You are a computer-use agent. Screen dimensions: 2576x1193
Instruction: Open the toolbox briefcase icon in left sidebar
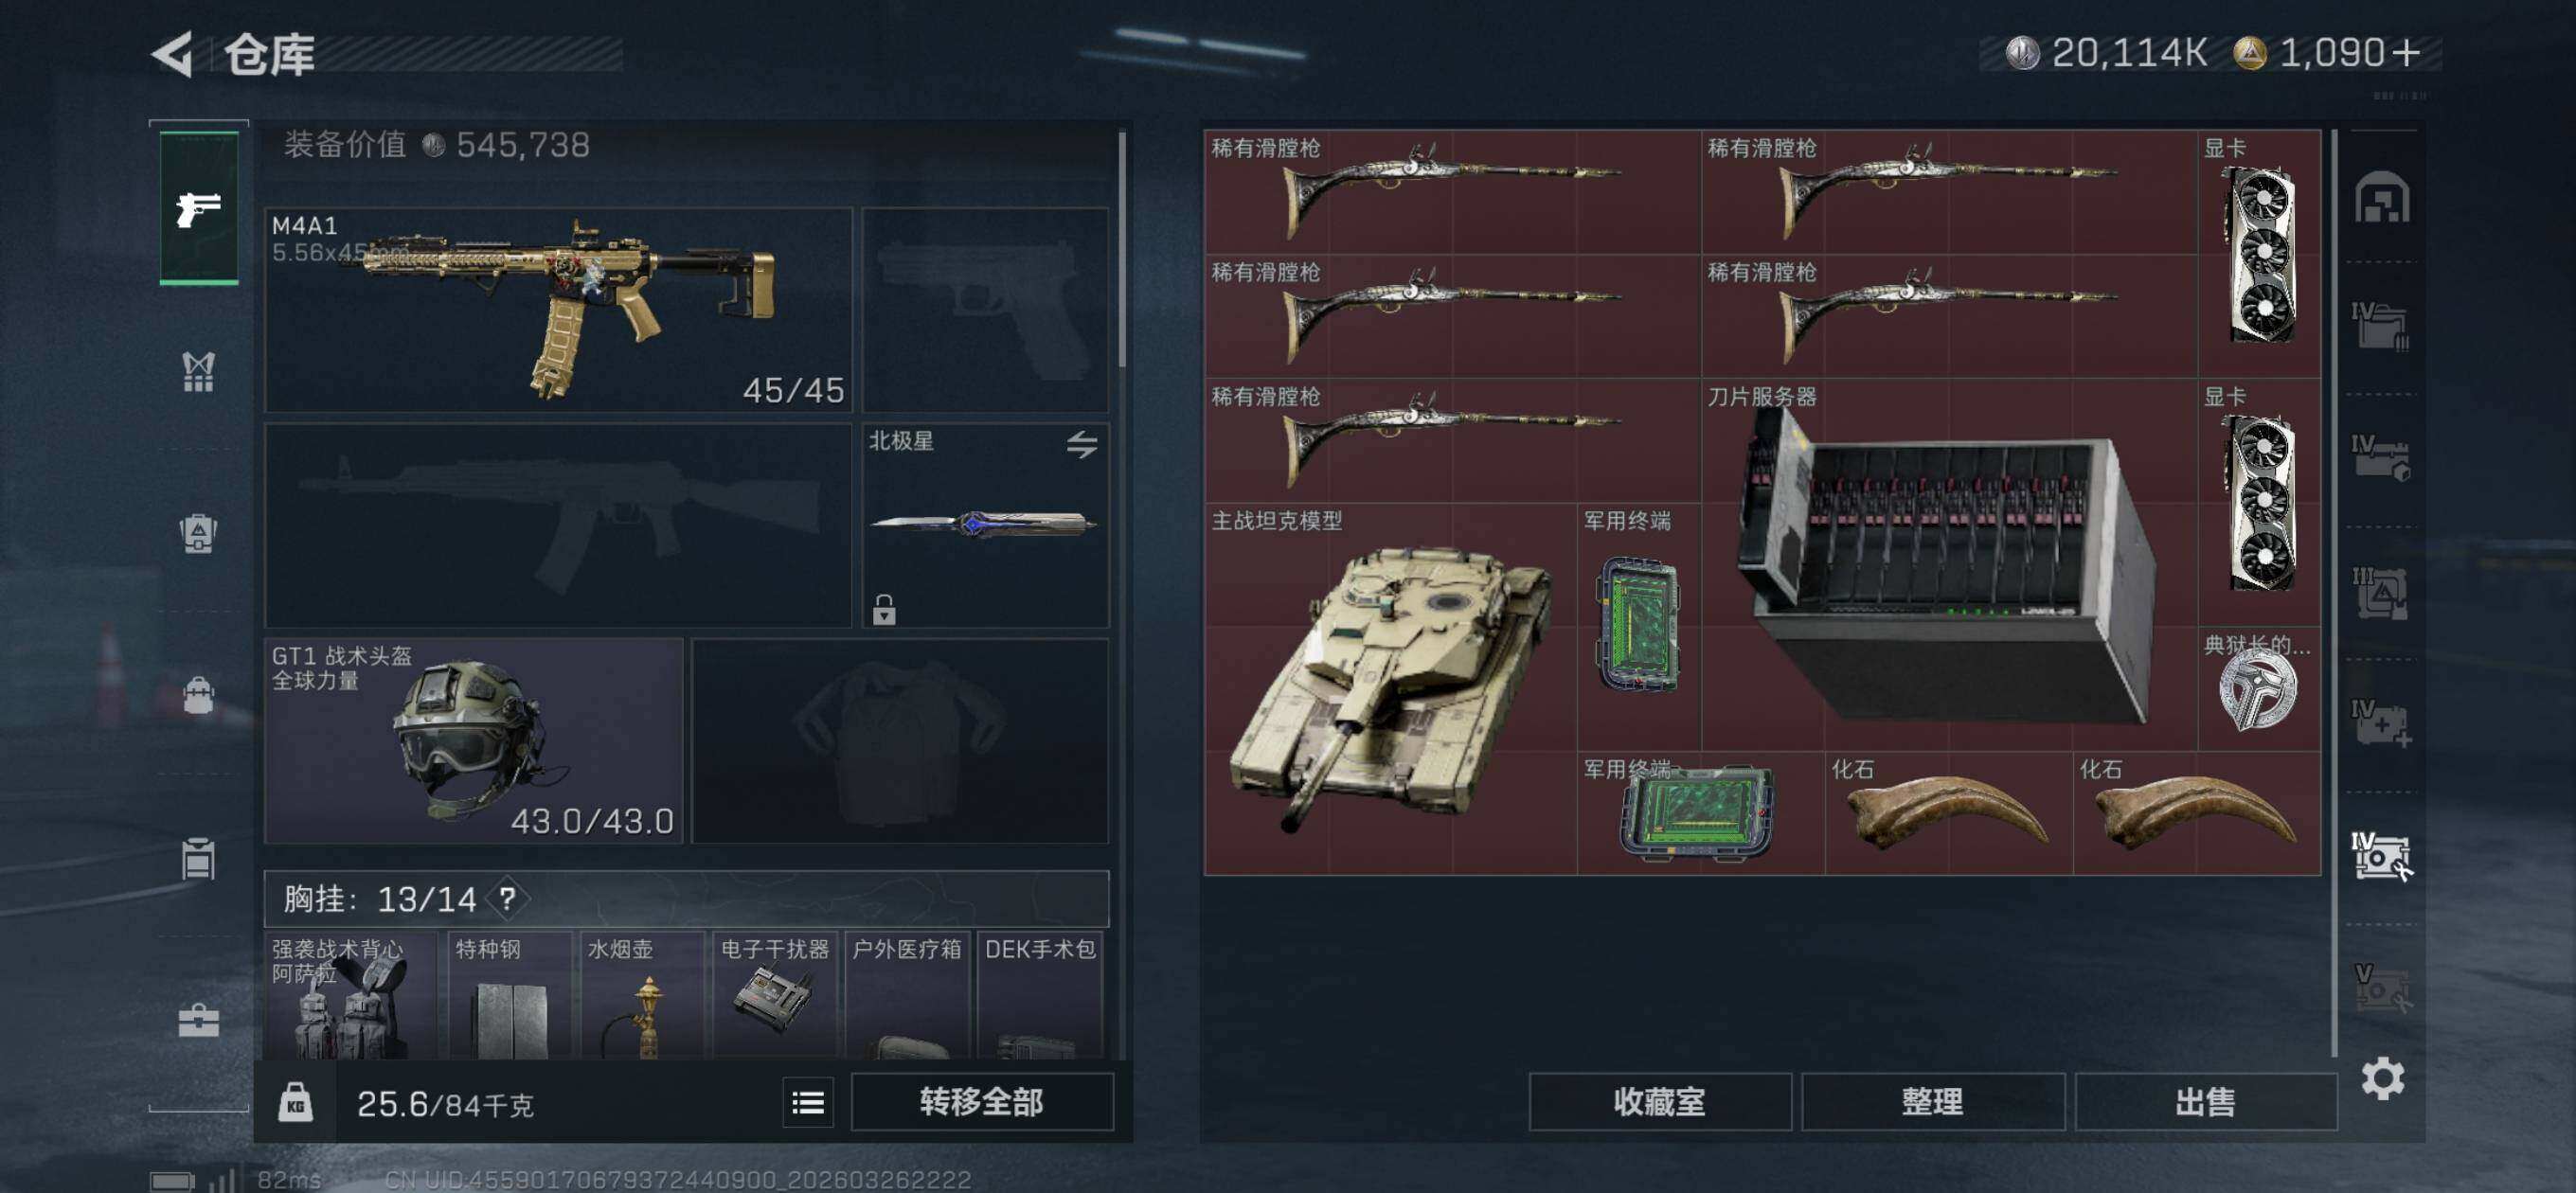[198, 1020]
